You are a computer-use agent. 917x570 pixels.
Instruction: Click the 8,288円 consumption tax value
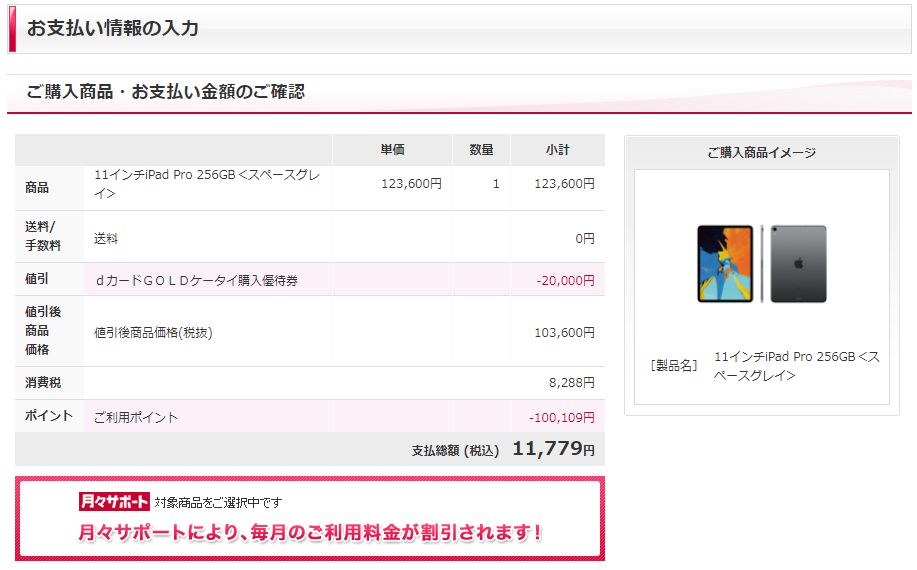(x=572, y=382)
